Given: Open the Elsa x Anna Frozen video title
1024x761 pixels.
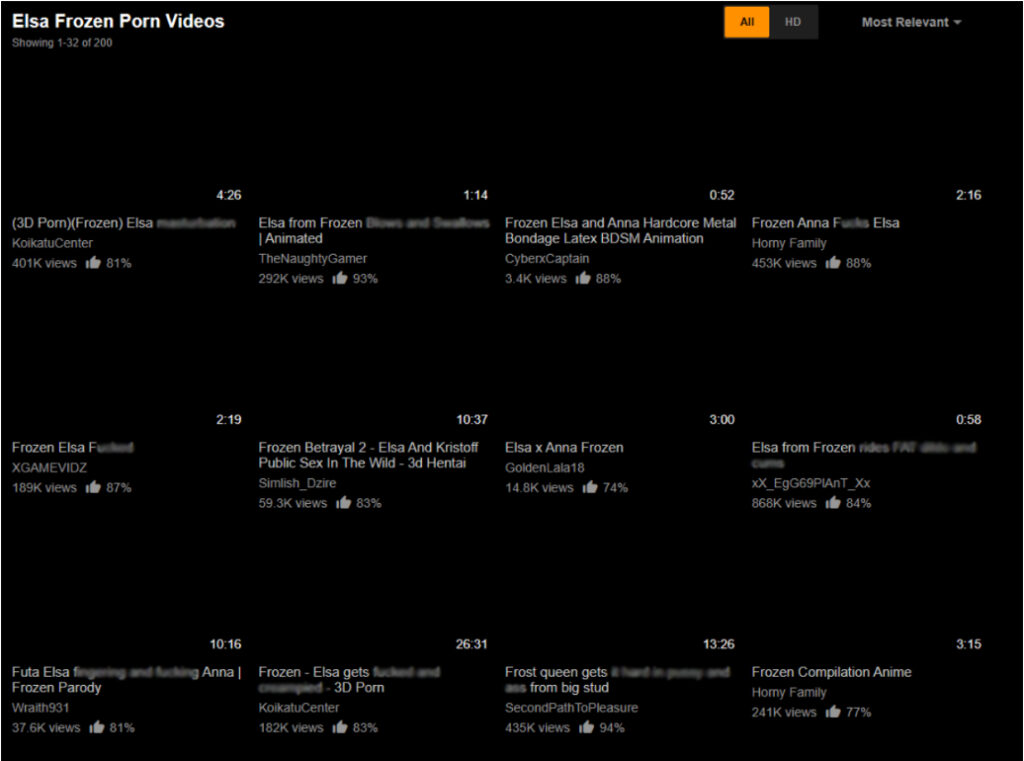Looking at the screenshot, I should 564,447.
